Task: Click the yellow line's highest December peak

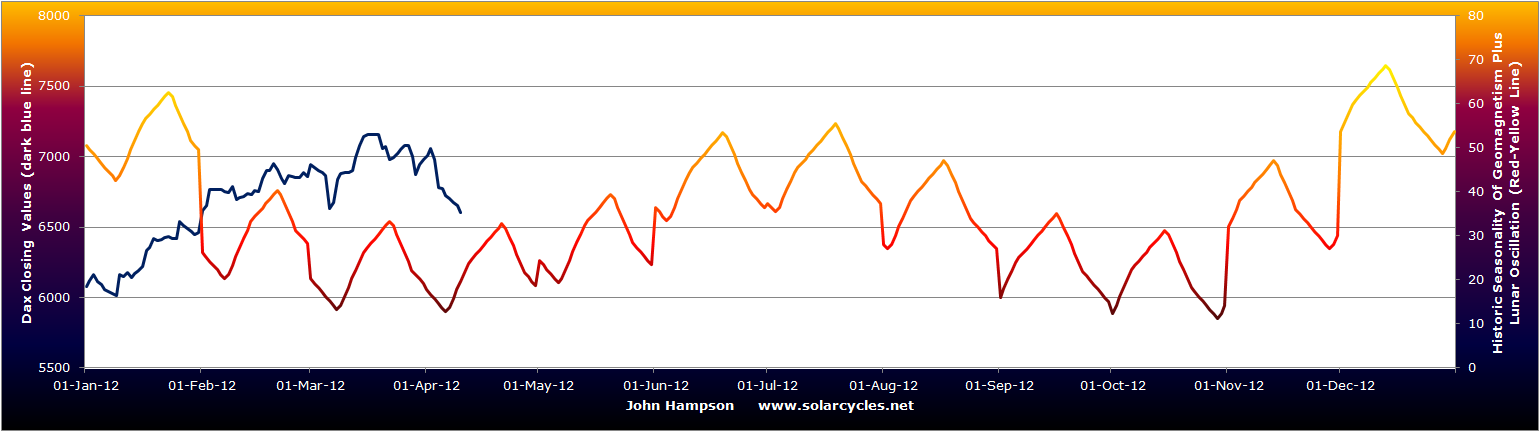Action: point(1386,66)
